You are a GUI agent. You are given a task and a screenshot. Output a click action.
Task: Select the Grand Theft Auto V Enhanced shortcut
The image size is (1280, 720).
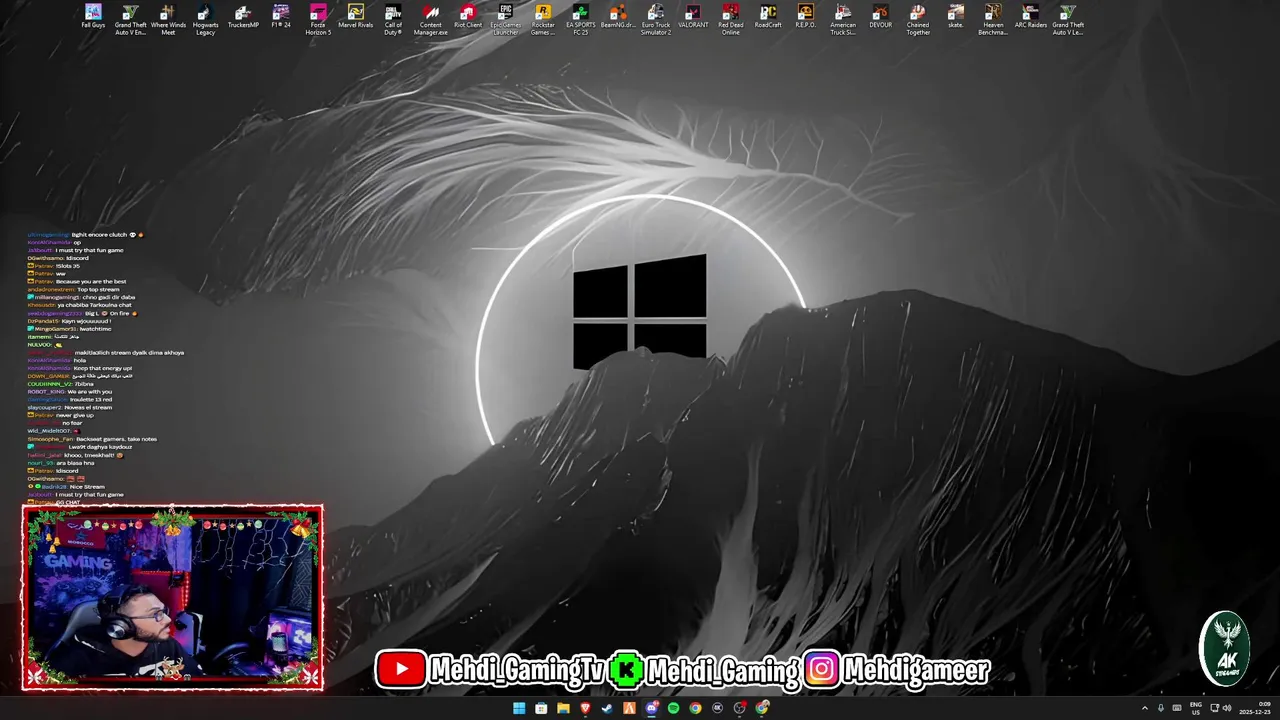(130, 20)
